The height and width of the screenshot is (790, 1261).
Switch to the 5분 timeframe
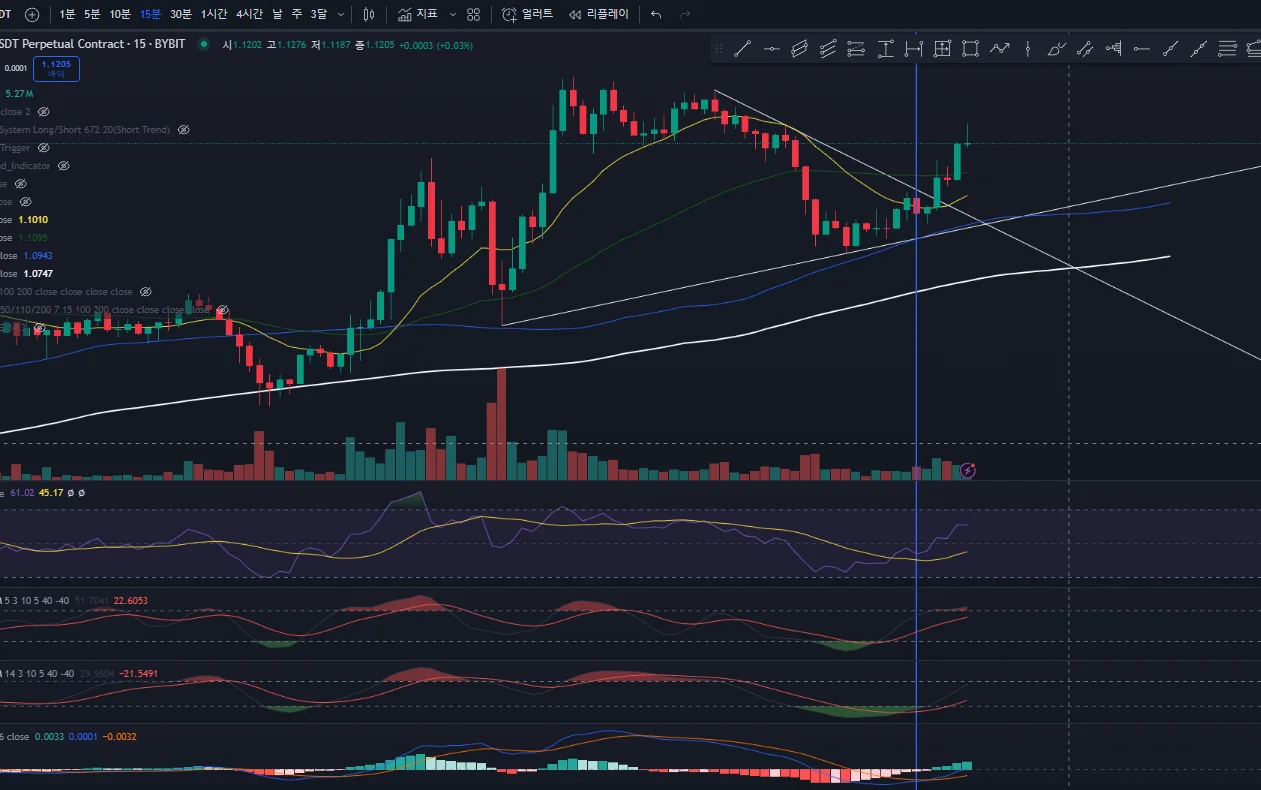92,14
